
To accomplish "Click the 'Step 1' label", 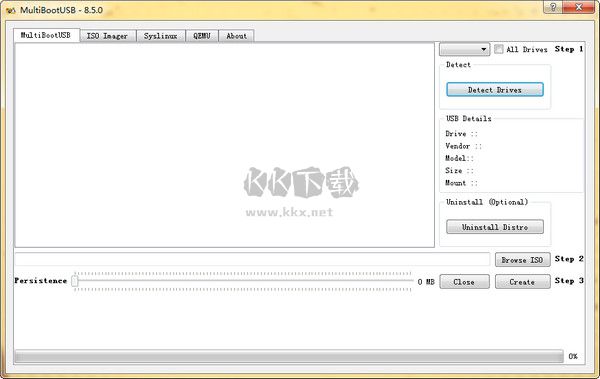I will (569, 49).
